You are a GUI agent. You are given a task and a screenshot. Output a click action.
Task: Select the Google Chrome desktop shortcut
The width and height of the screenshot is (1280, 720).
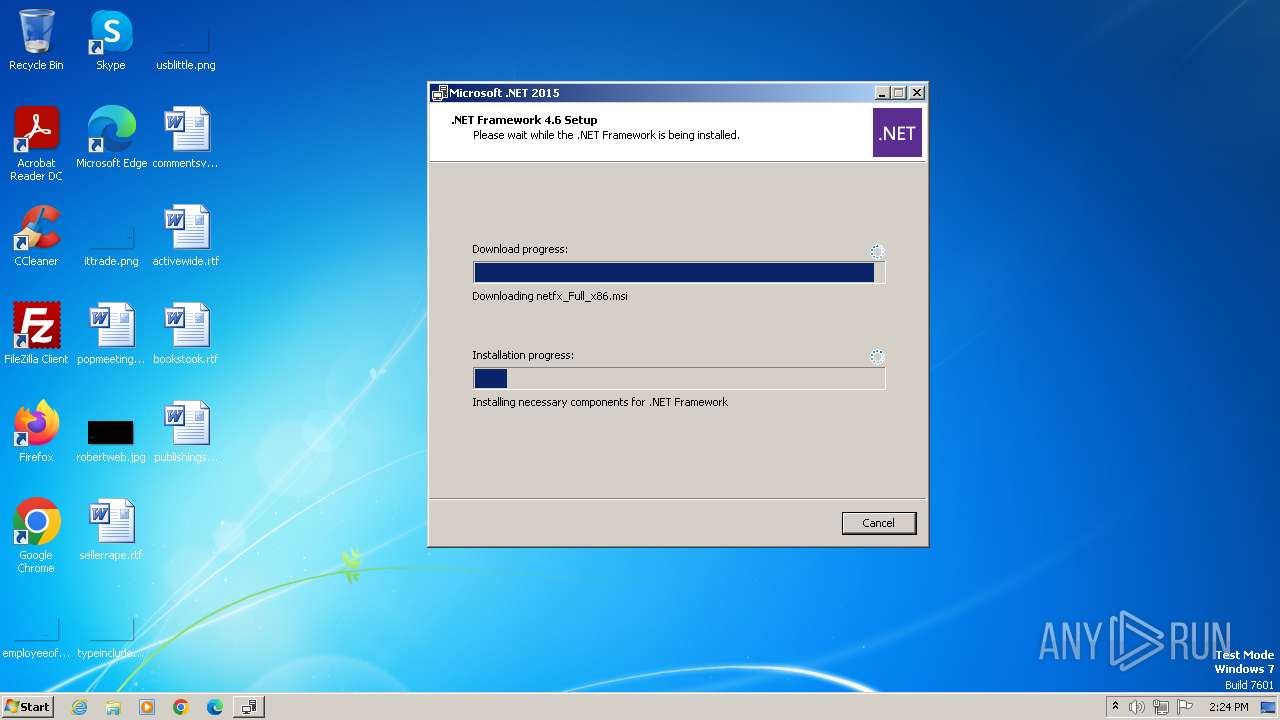click(x=36, y=537)
